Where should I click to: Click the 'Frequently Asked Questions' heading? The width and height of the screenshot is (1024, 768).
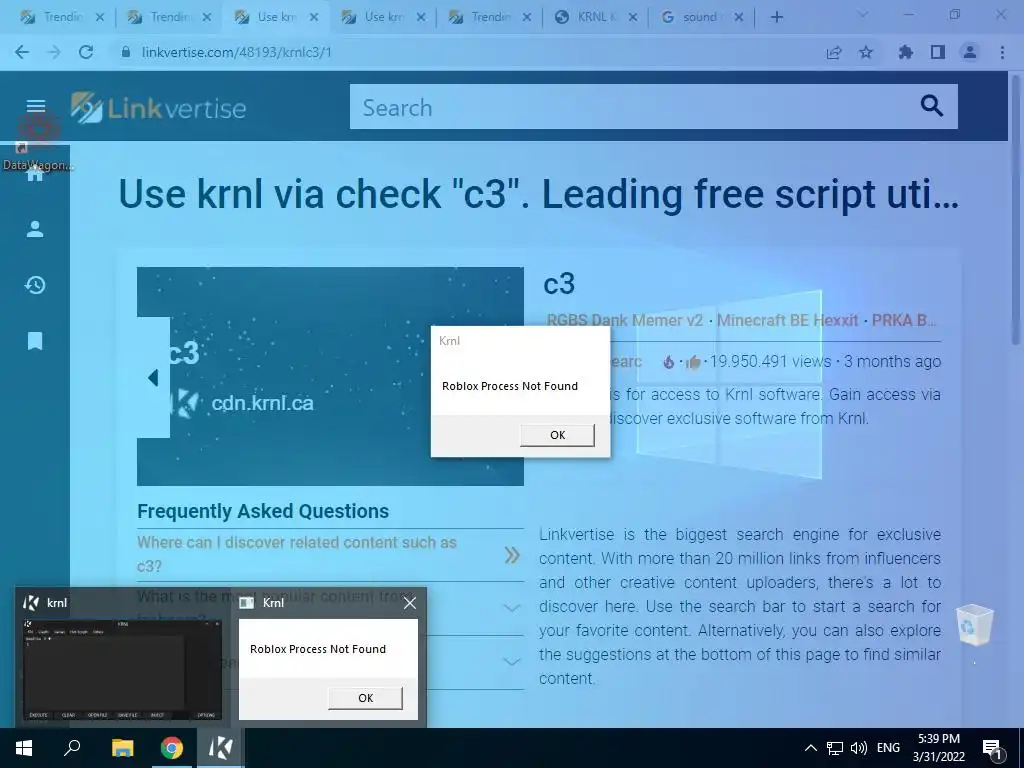(263, 511)
